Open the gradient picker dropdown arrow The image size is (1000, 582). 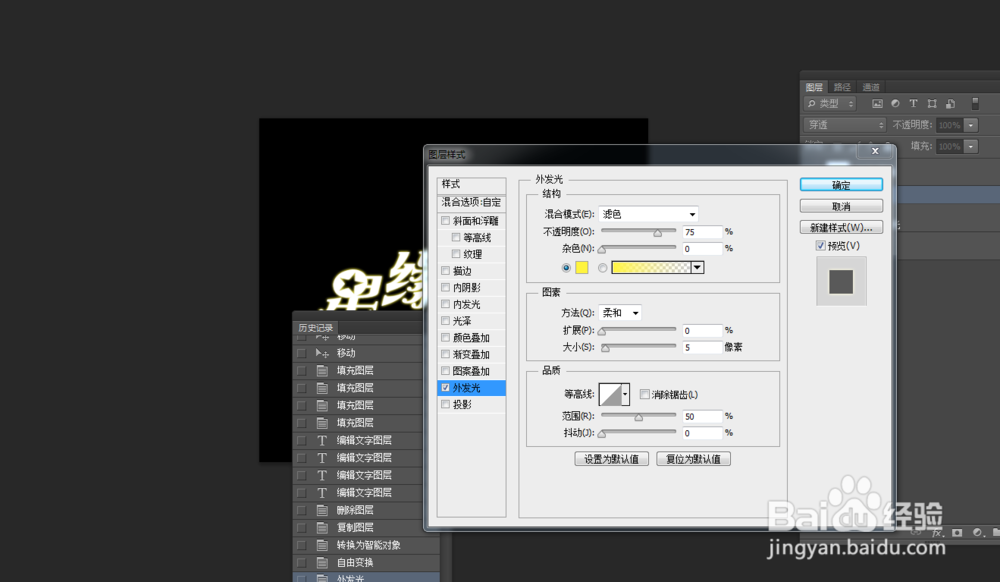(x=696, y=267)
